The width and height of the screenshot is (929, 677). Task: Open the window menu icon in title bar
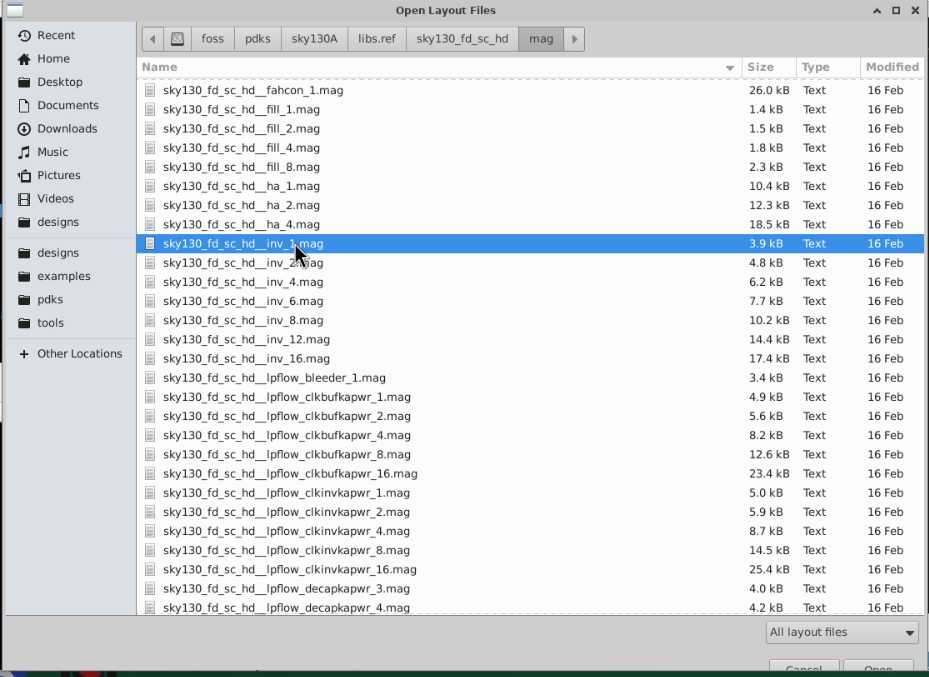tap(14, 10)
